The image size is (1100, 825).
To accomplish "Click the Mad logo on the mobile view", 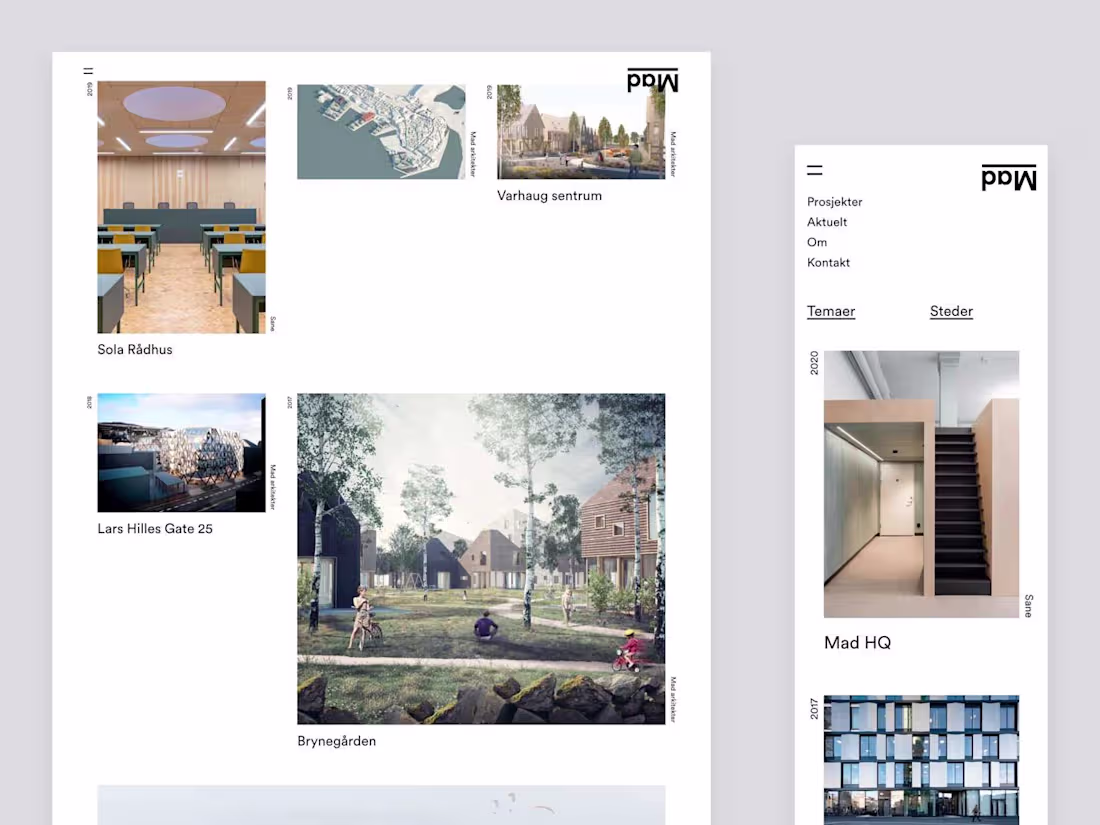I will point(1009,178).
